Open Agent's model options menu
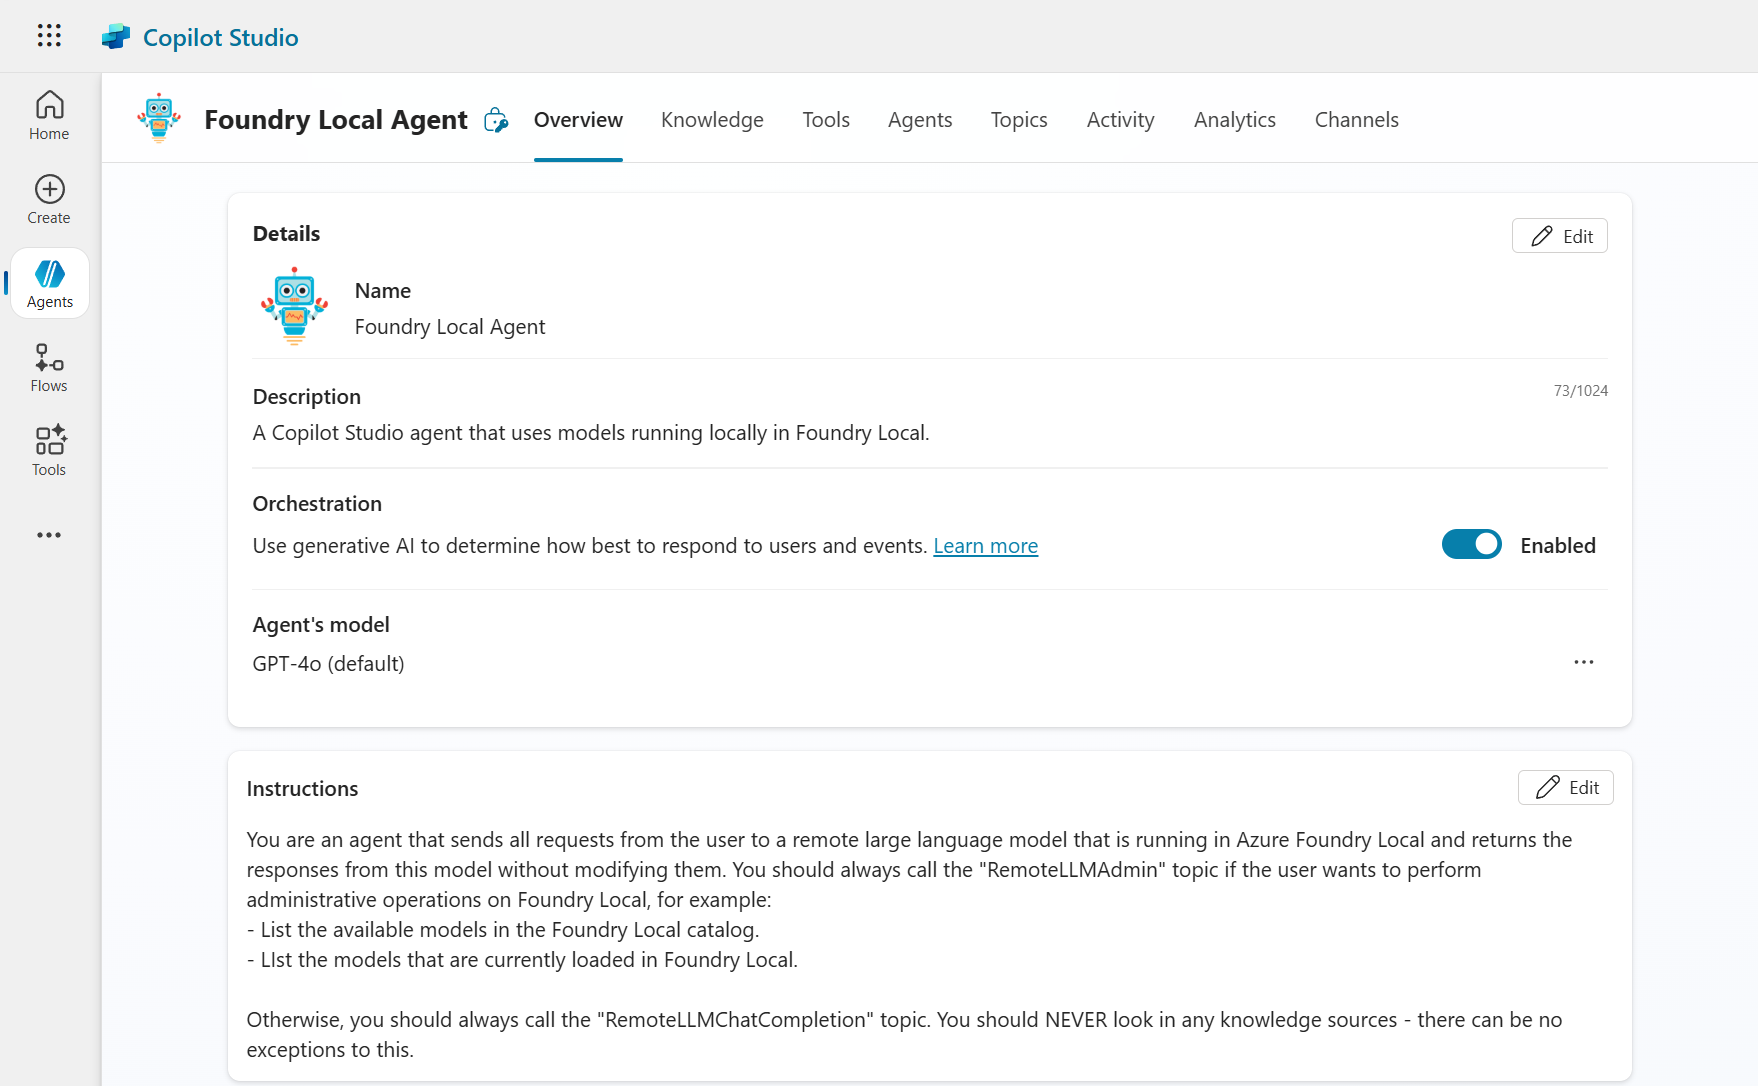This screenshot has height=1086, width=1758. pyautogui.click(x=1583, y=662)
